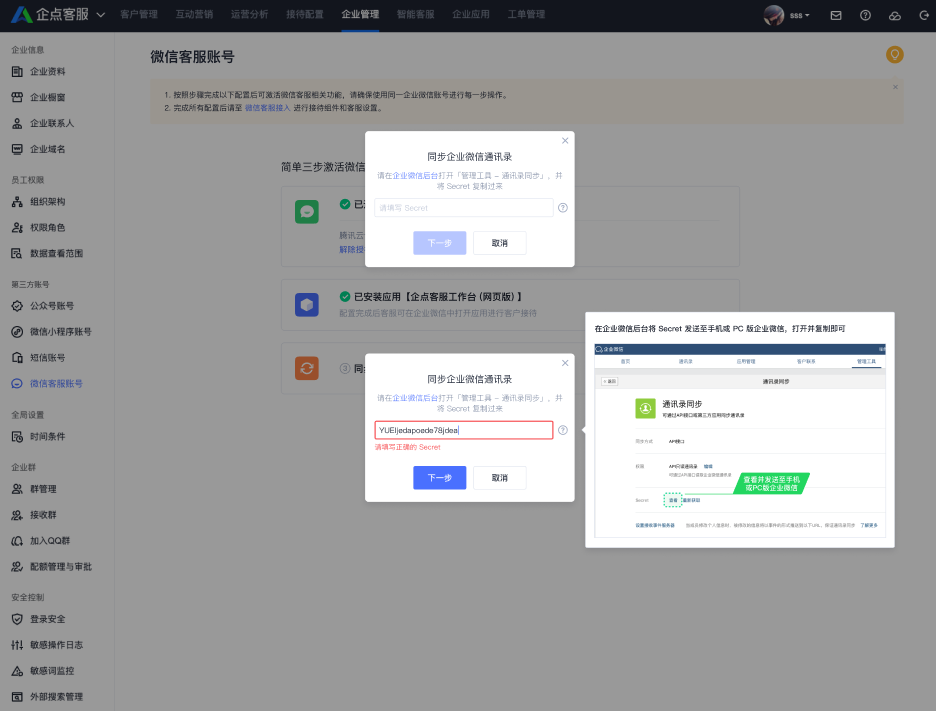936x711 pixels.
Task: Select 短信账号 in sidebar
Action: coord(48,358)
